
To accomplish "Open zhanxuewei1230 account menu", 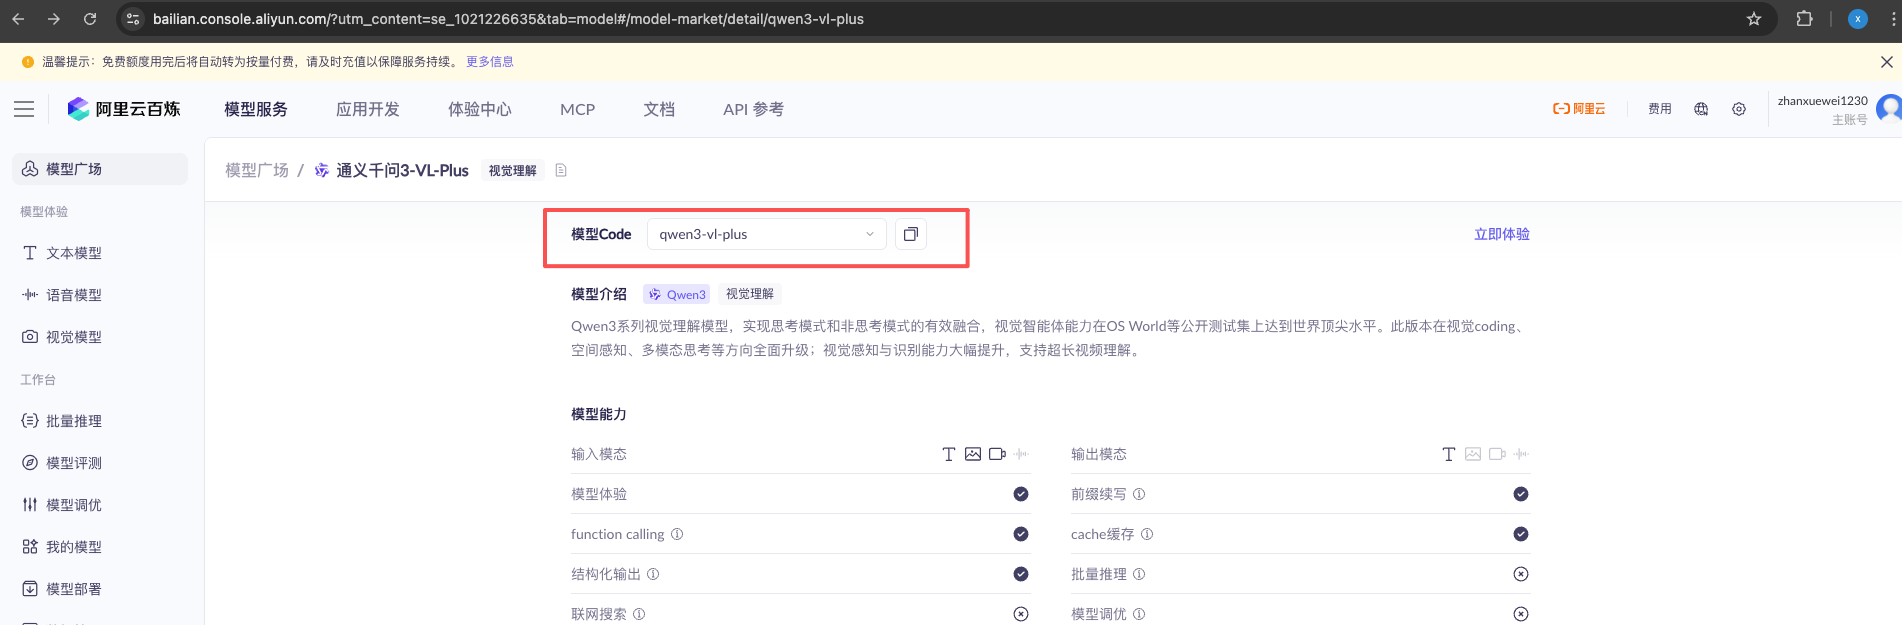I will [x=1822, y=109].
